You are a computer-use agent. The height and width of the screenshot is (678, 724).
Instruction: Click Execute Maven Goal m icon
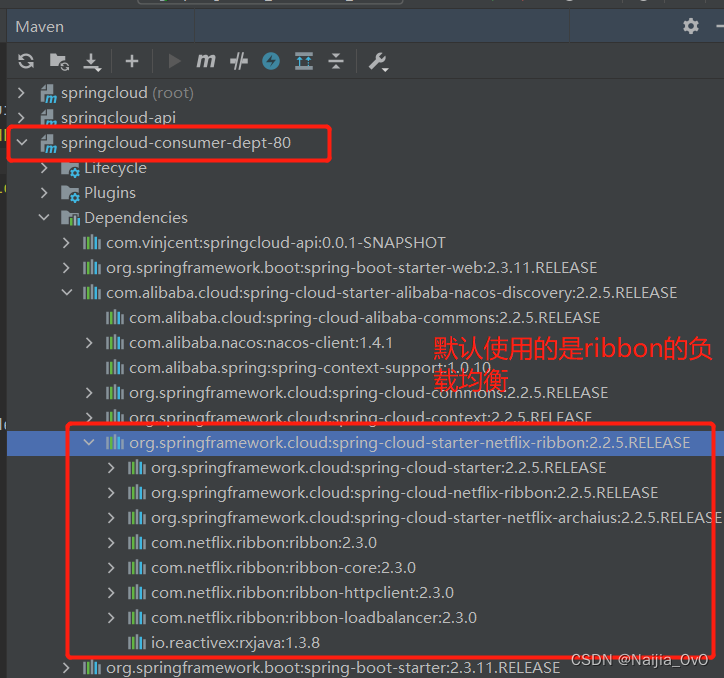pyautogui.click(x=206, y=61)
